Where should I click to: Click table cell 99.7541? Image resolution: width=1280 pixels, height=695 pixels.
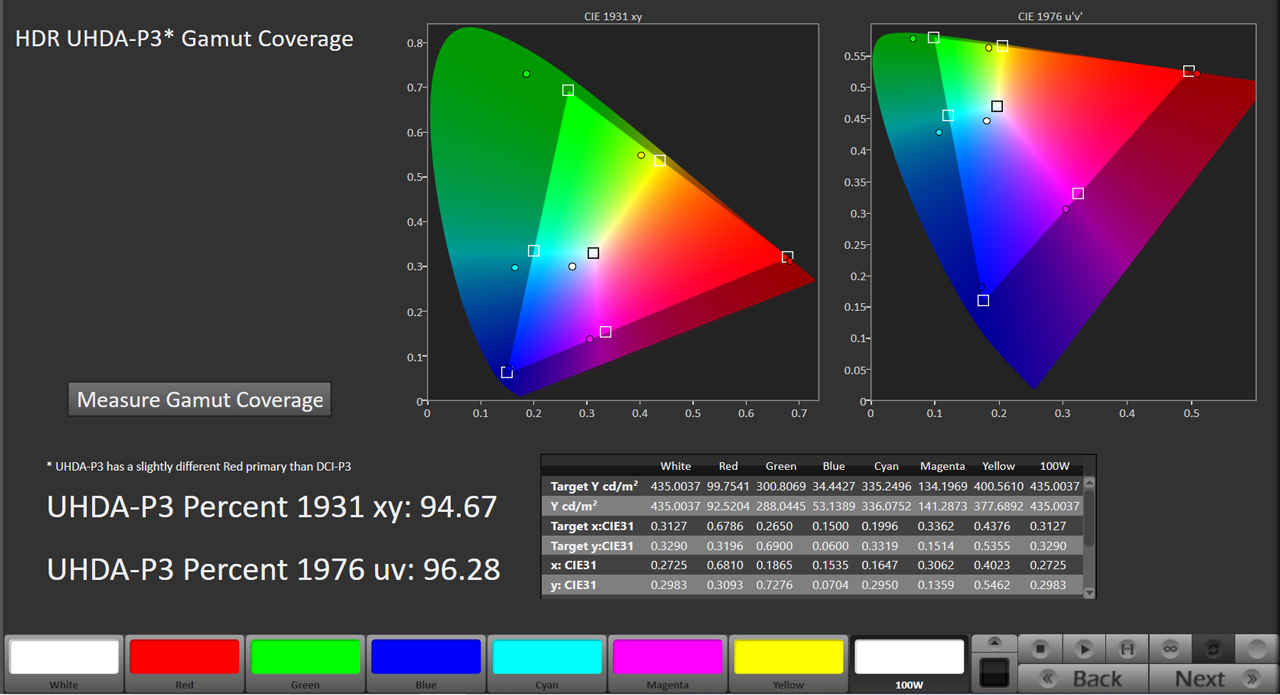coord(730,486)
